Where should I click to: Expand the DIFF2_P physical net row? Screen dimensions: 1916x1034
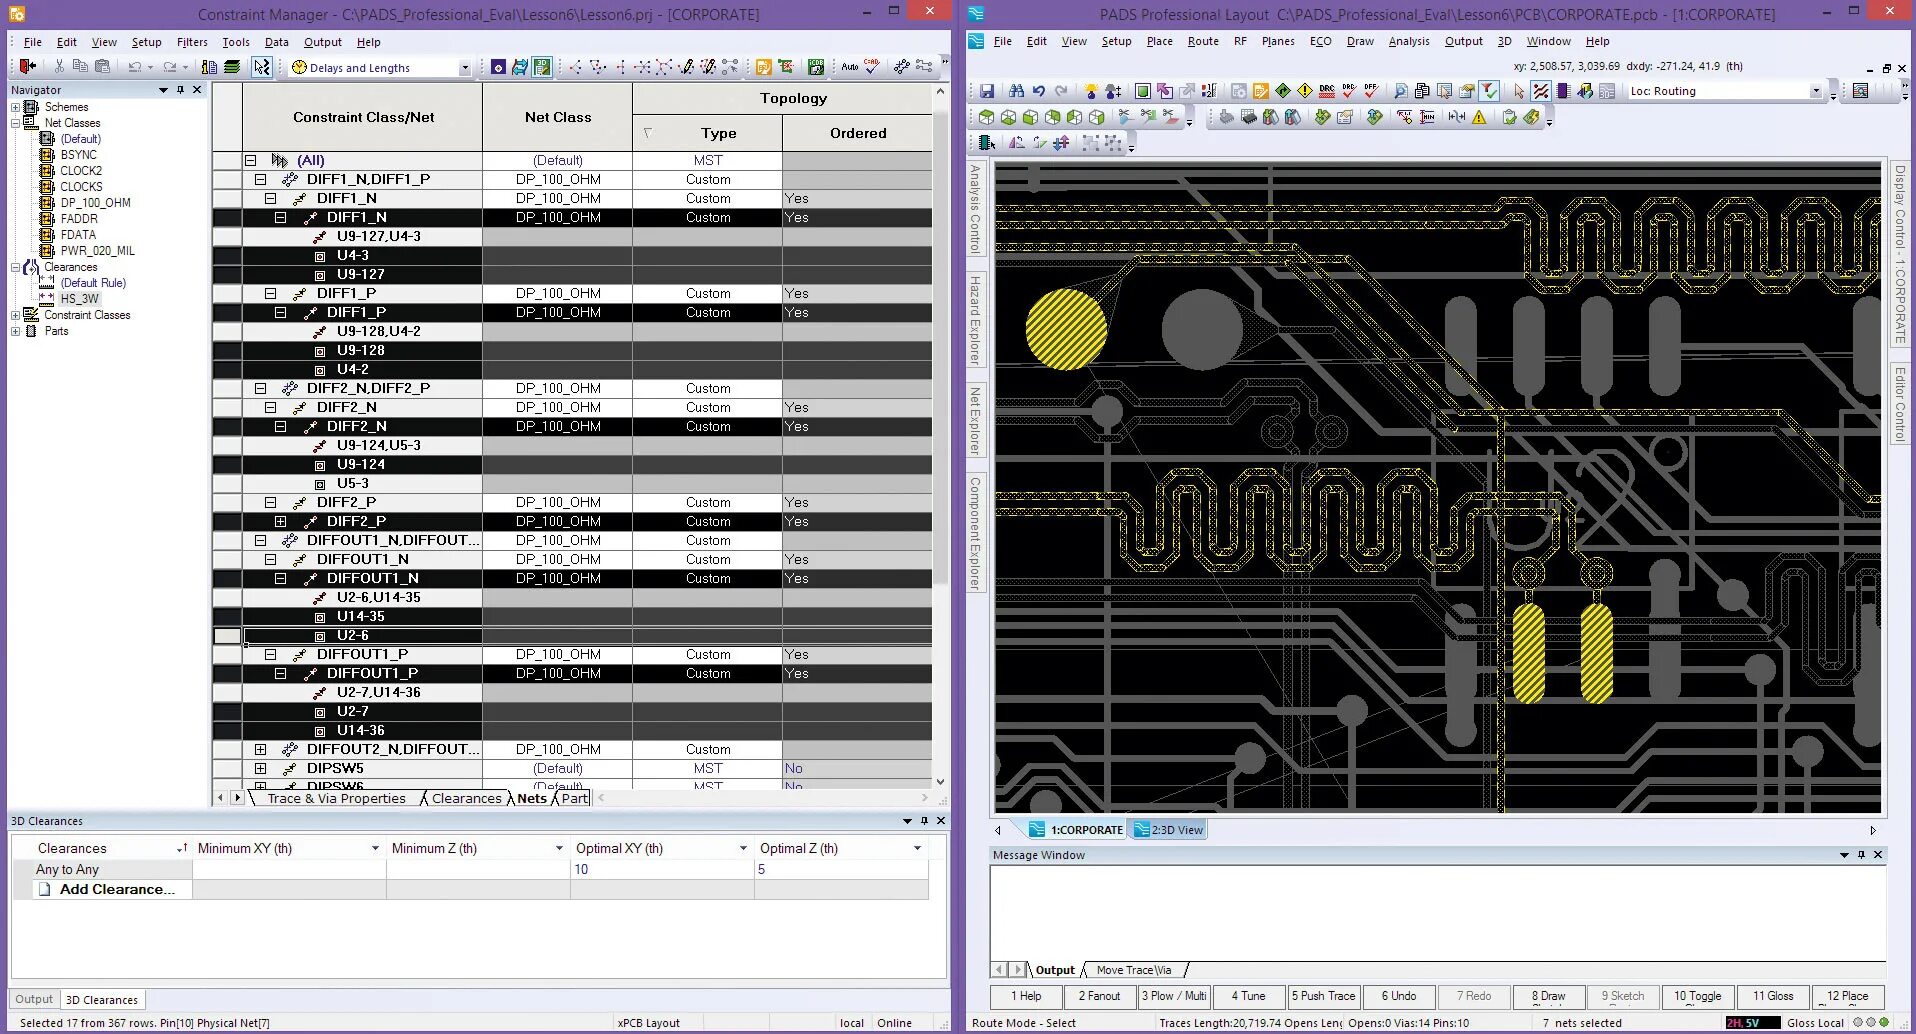tap(280, 522)
